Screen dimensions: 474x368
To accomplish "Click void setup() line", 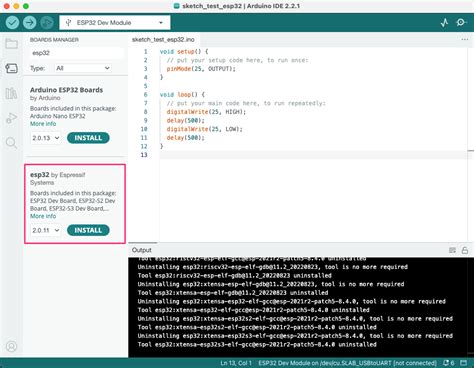I will (184, 52).
